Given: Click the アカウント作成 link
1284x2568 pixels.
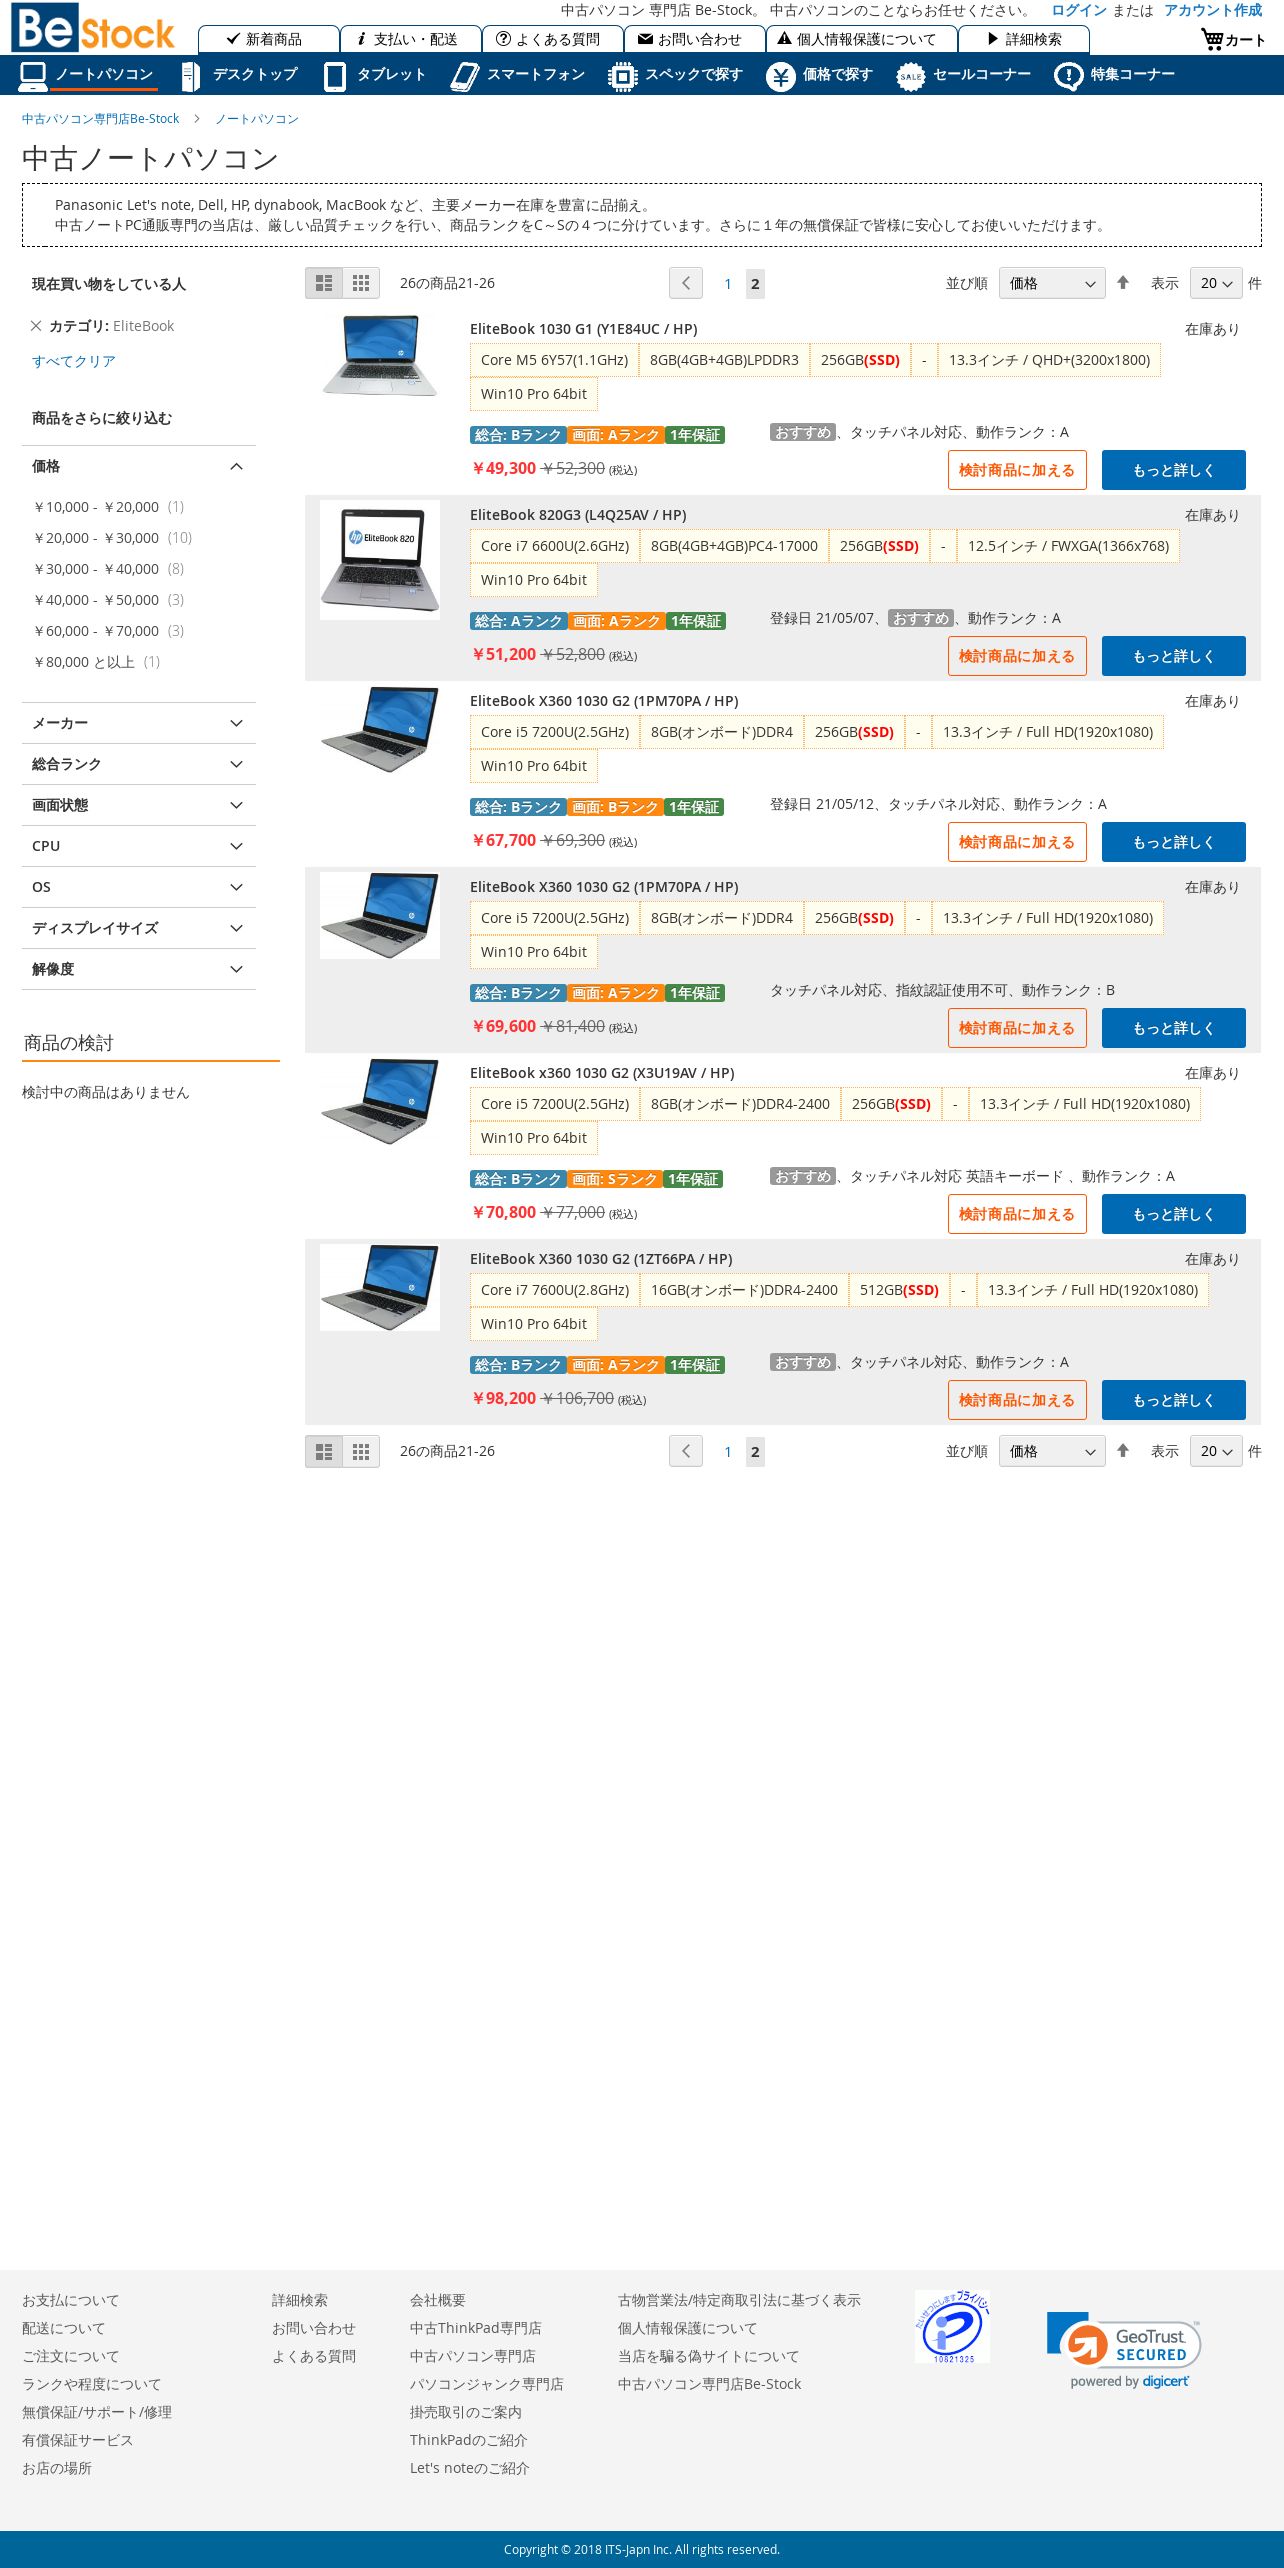Looking at the screenshot, I should (x=1213, y=10).
